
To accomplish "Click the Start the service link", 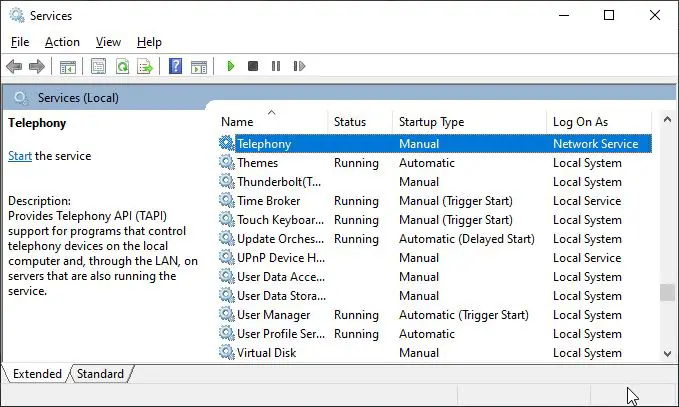I will 20,156.
